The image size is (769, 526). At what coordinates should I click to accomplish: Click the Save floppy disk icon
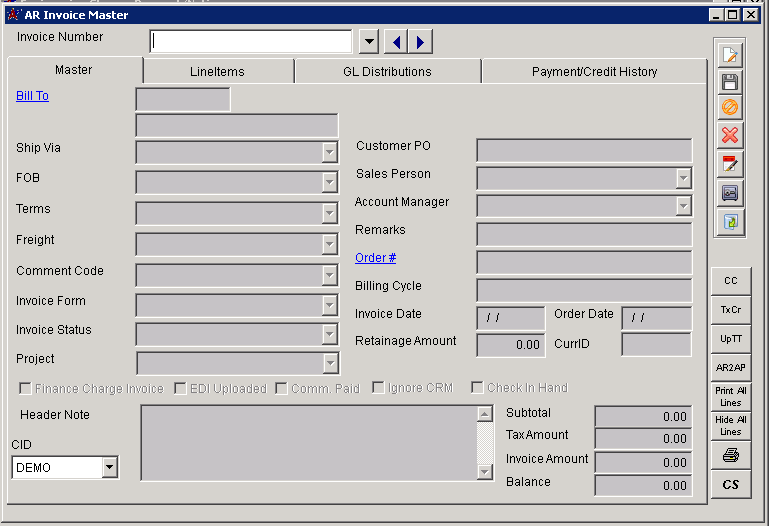730,83
